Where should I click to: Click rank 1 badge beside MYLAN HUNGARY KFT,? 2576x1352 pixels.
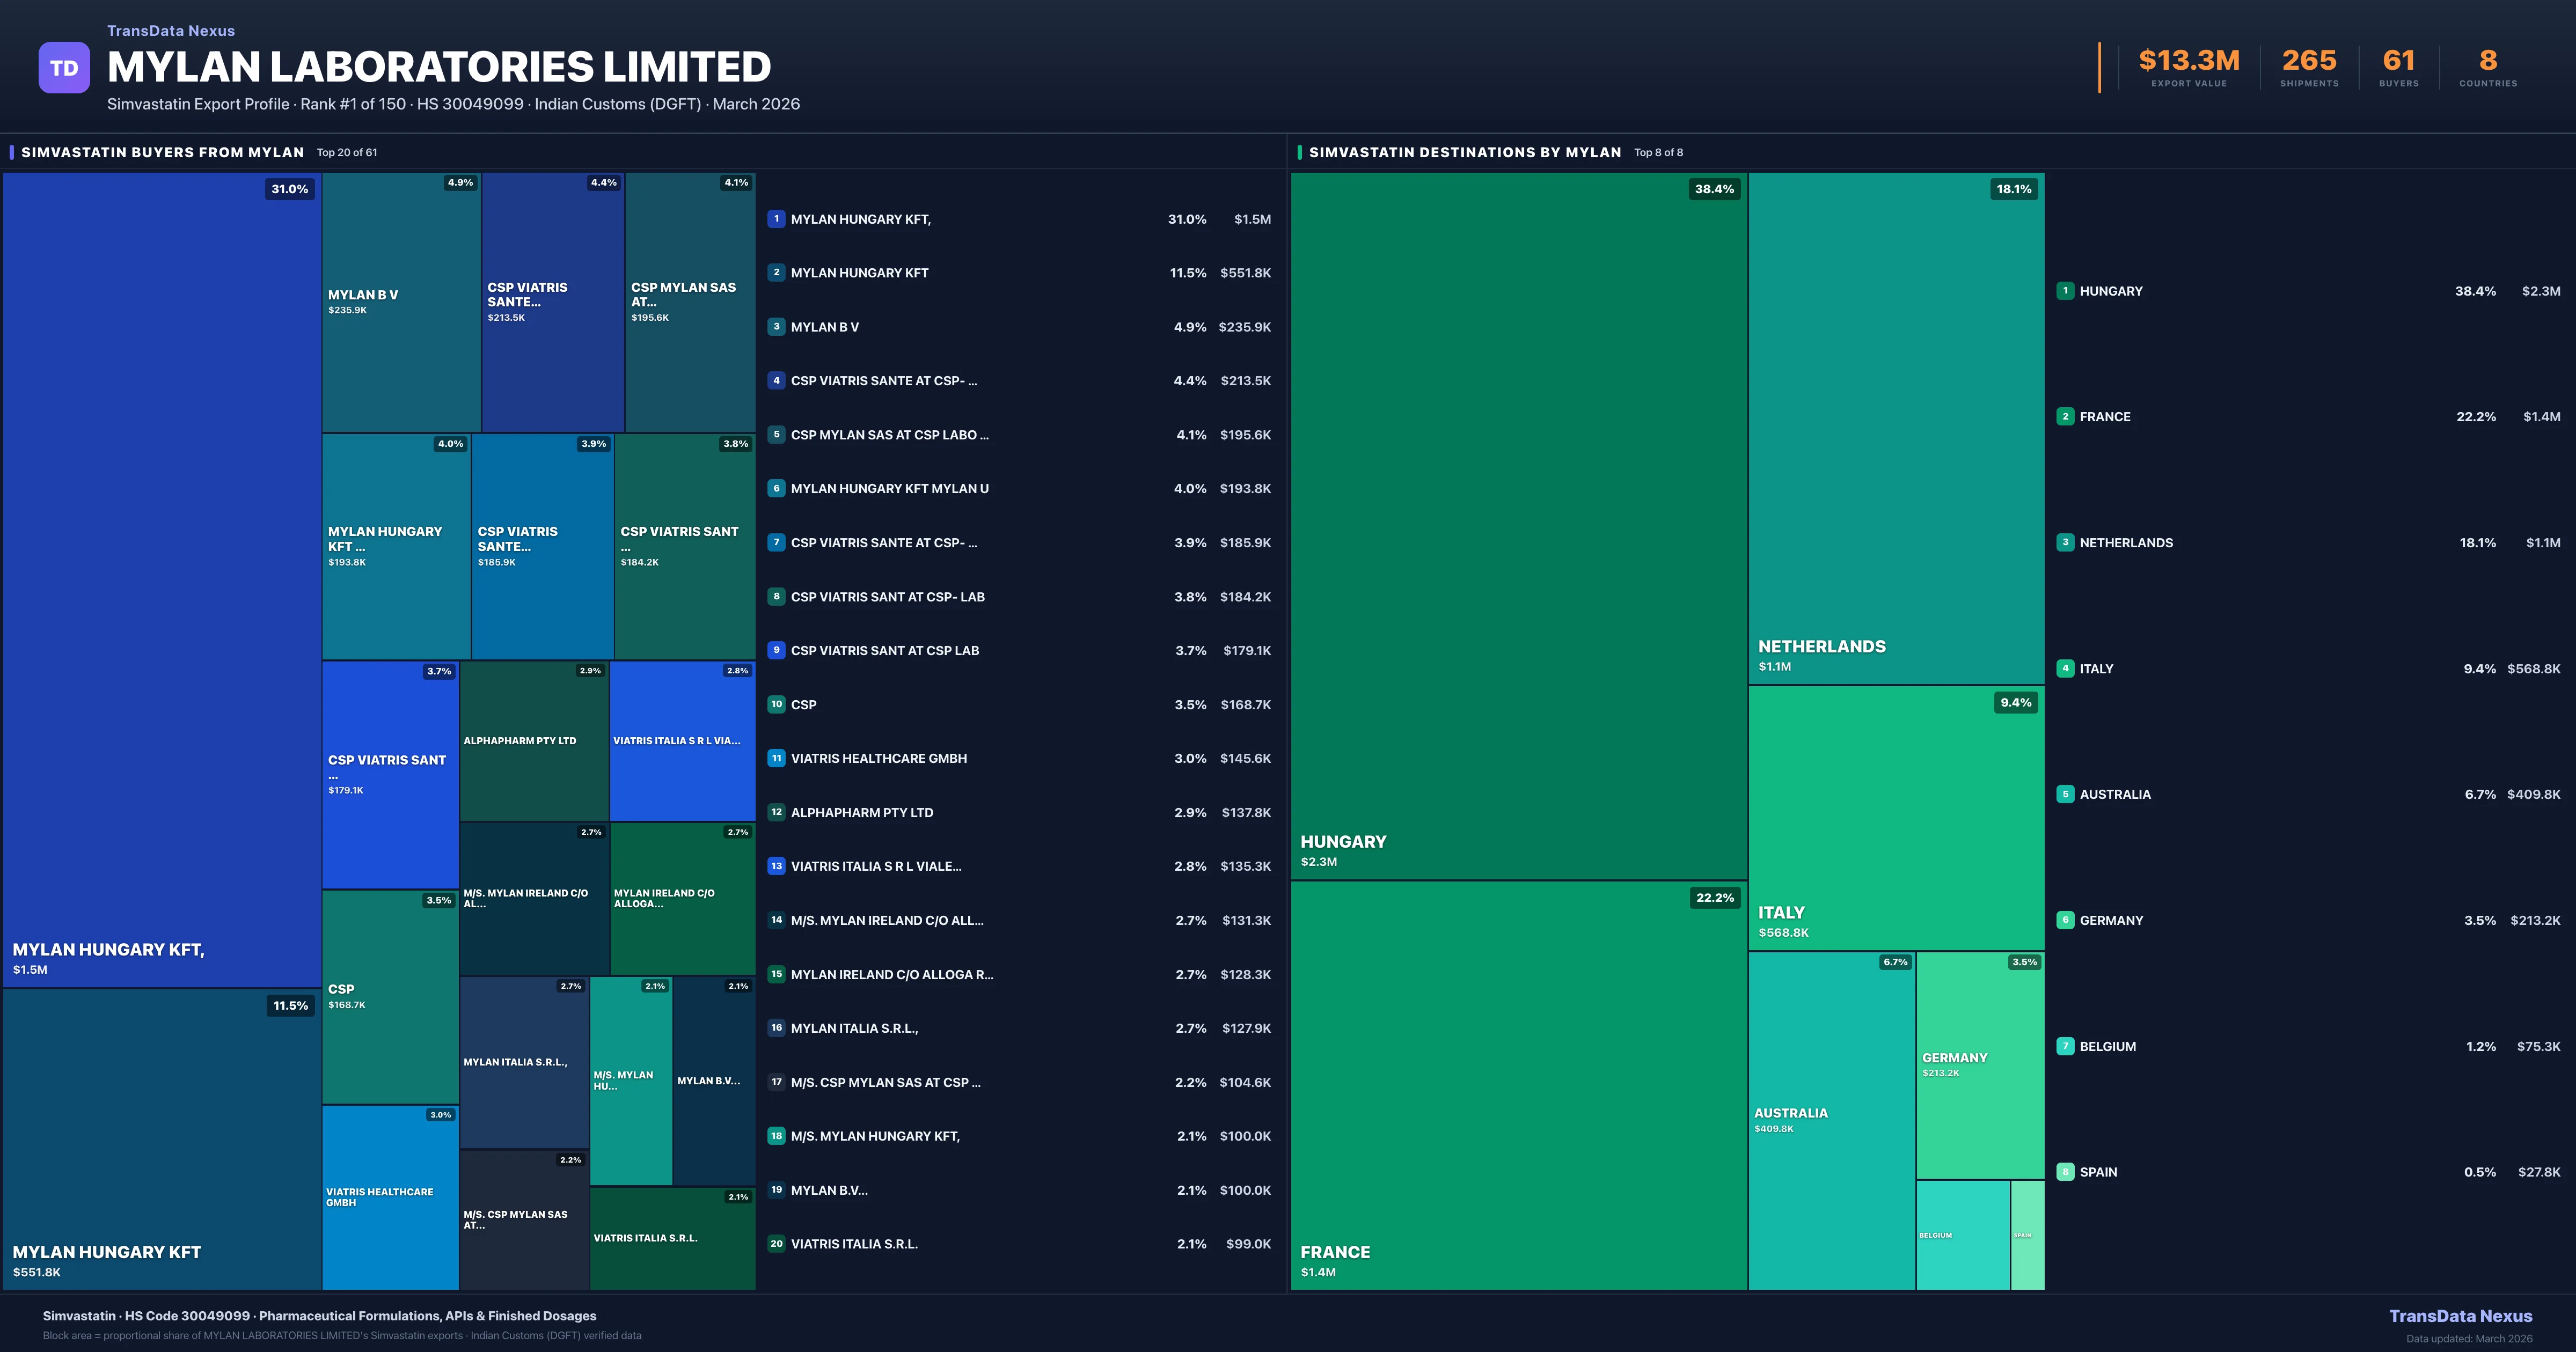776,219
